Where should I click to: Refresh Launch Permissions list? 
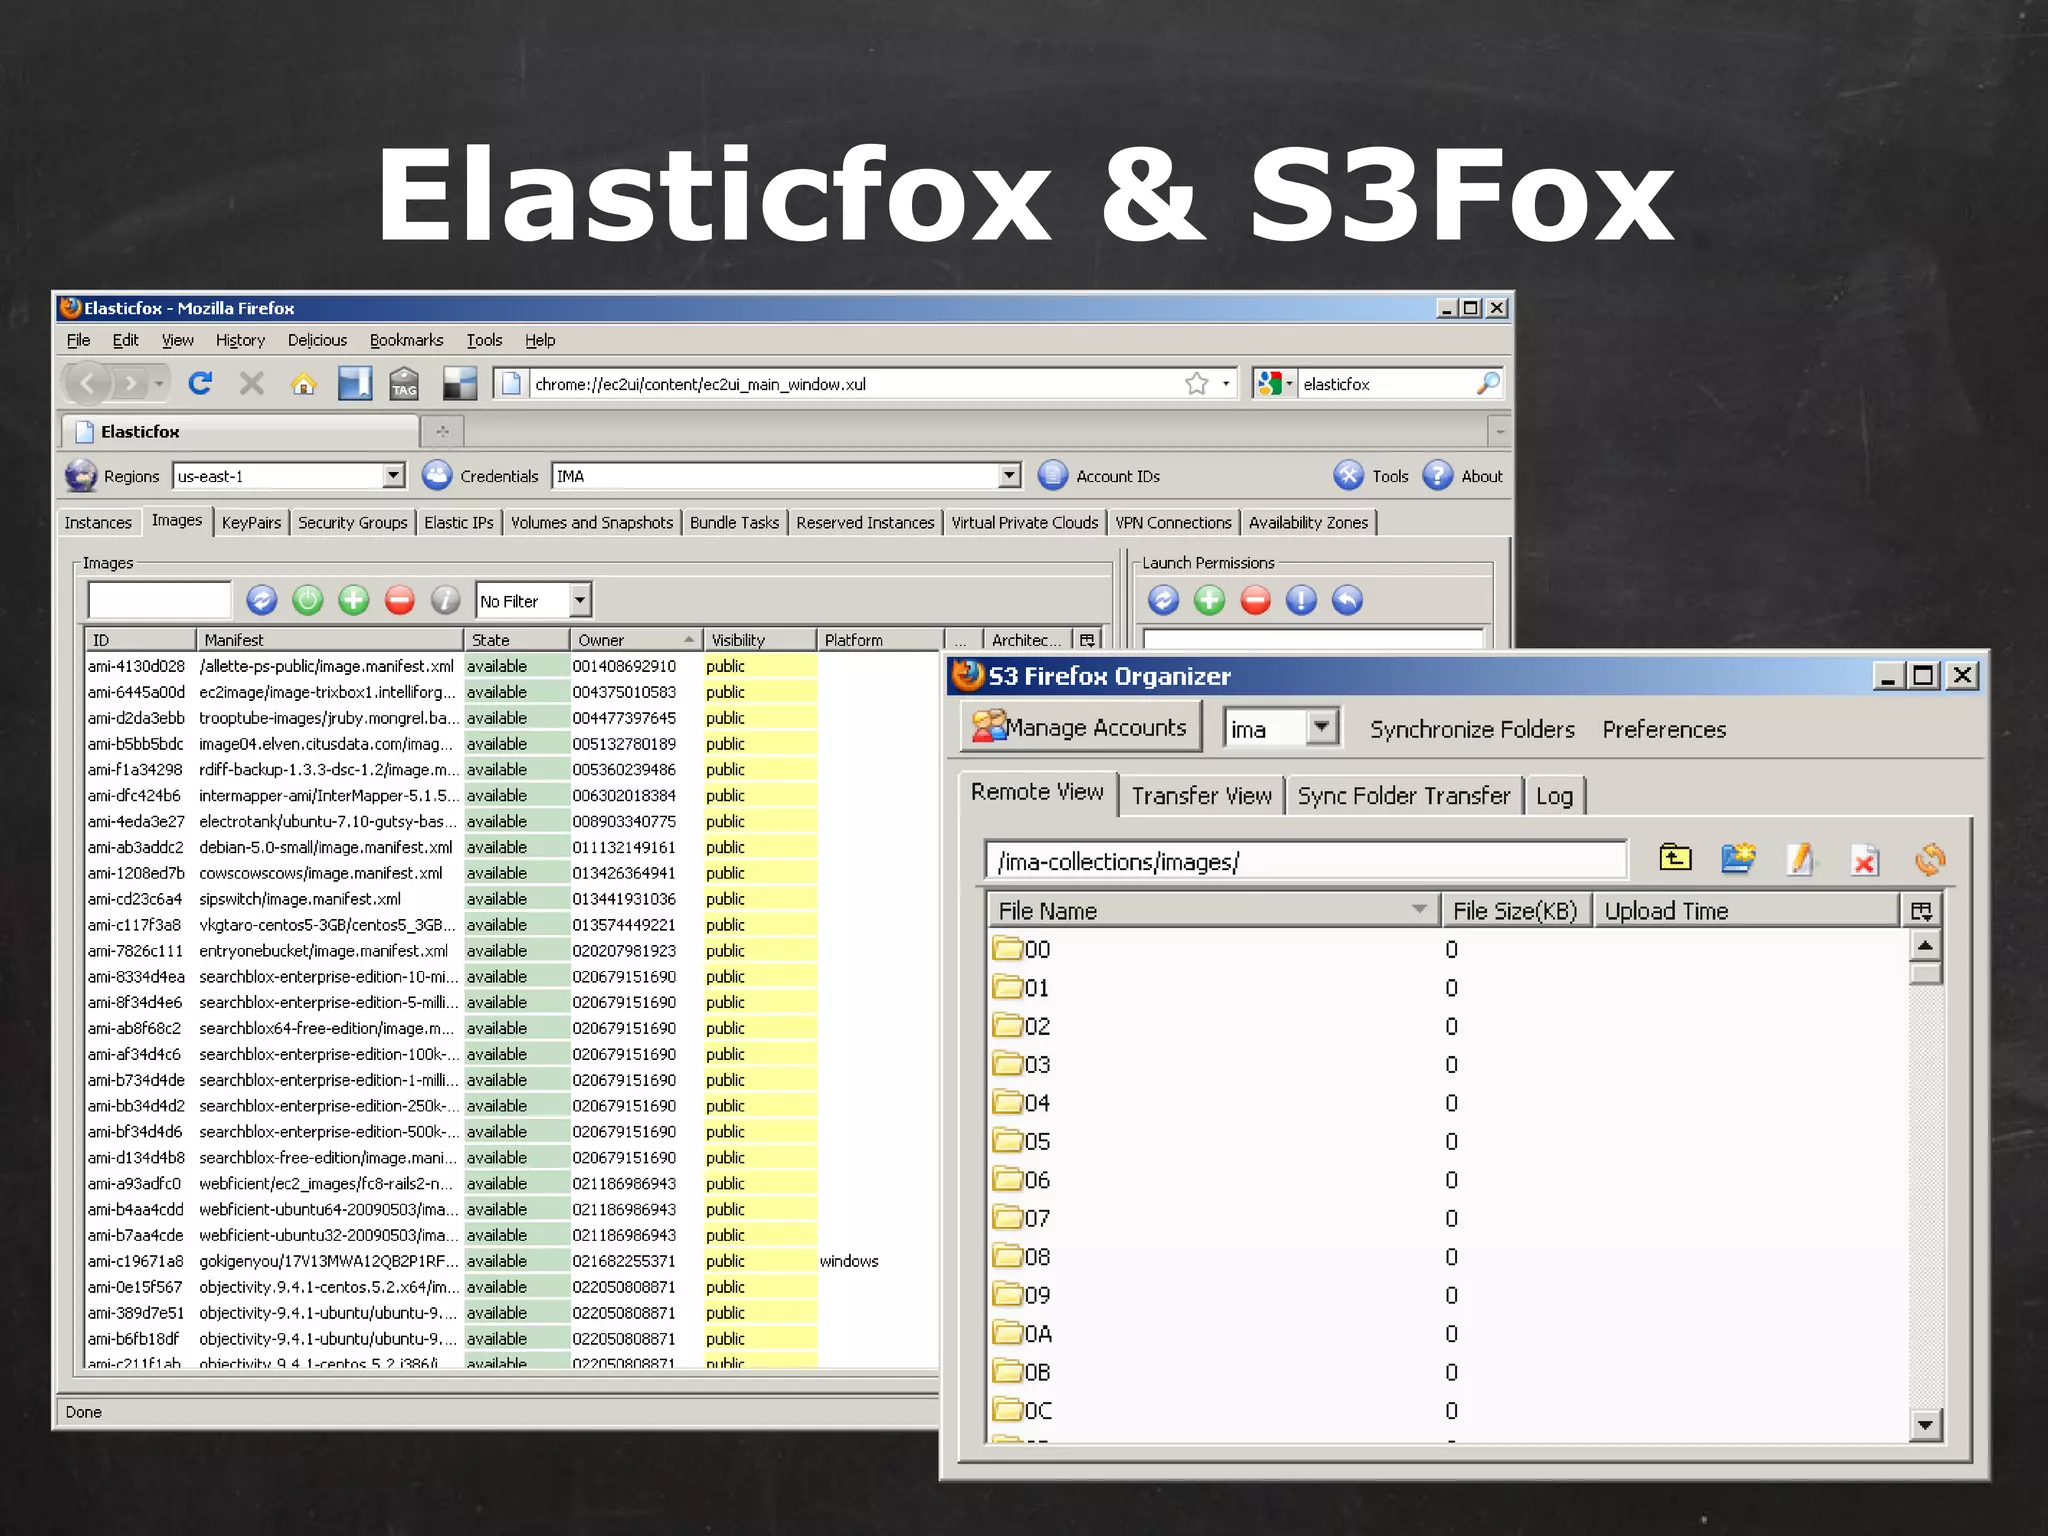point(1163,600)
